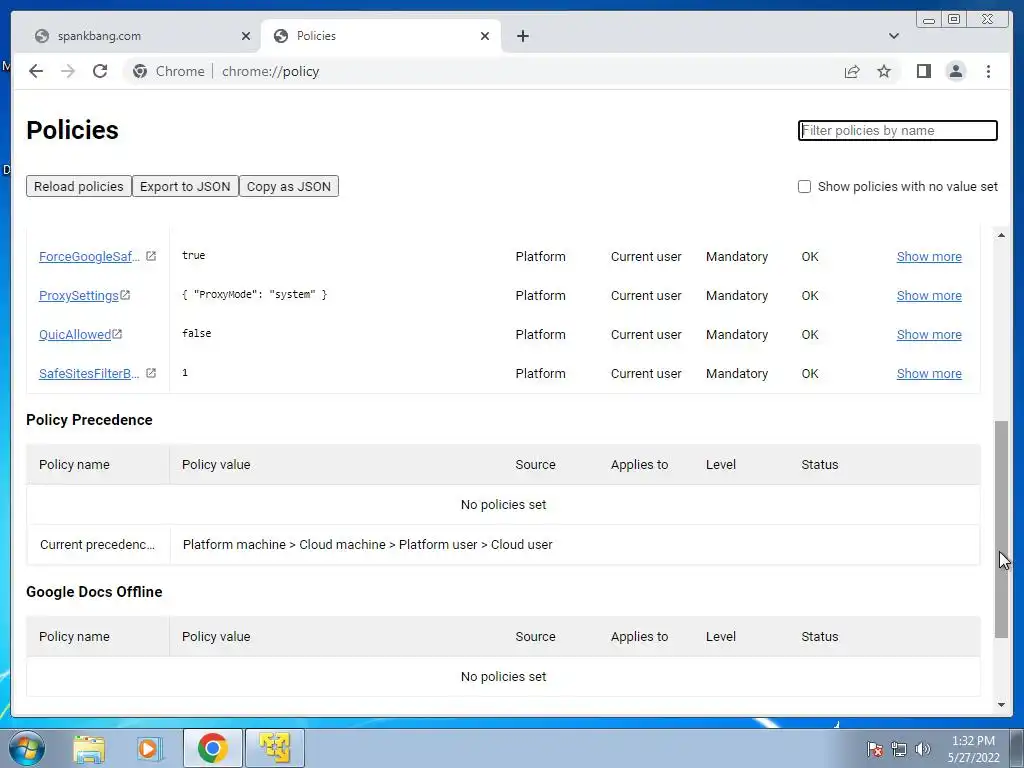This screenshot has width=1024, height=768.
Task: Select the ProxyMode system policy value
Action: click(254, 295)
